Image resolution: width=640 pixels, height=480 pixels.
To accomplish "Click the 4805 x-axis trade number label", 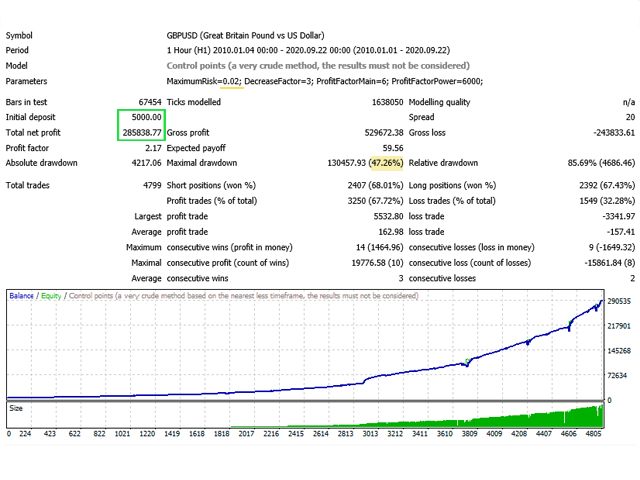I will tap(593, 433).
